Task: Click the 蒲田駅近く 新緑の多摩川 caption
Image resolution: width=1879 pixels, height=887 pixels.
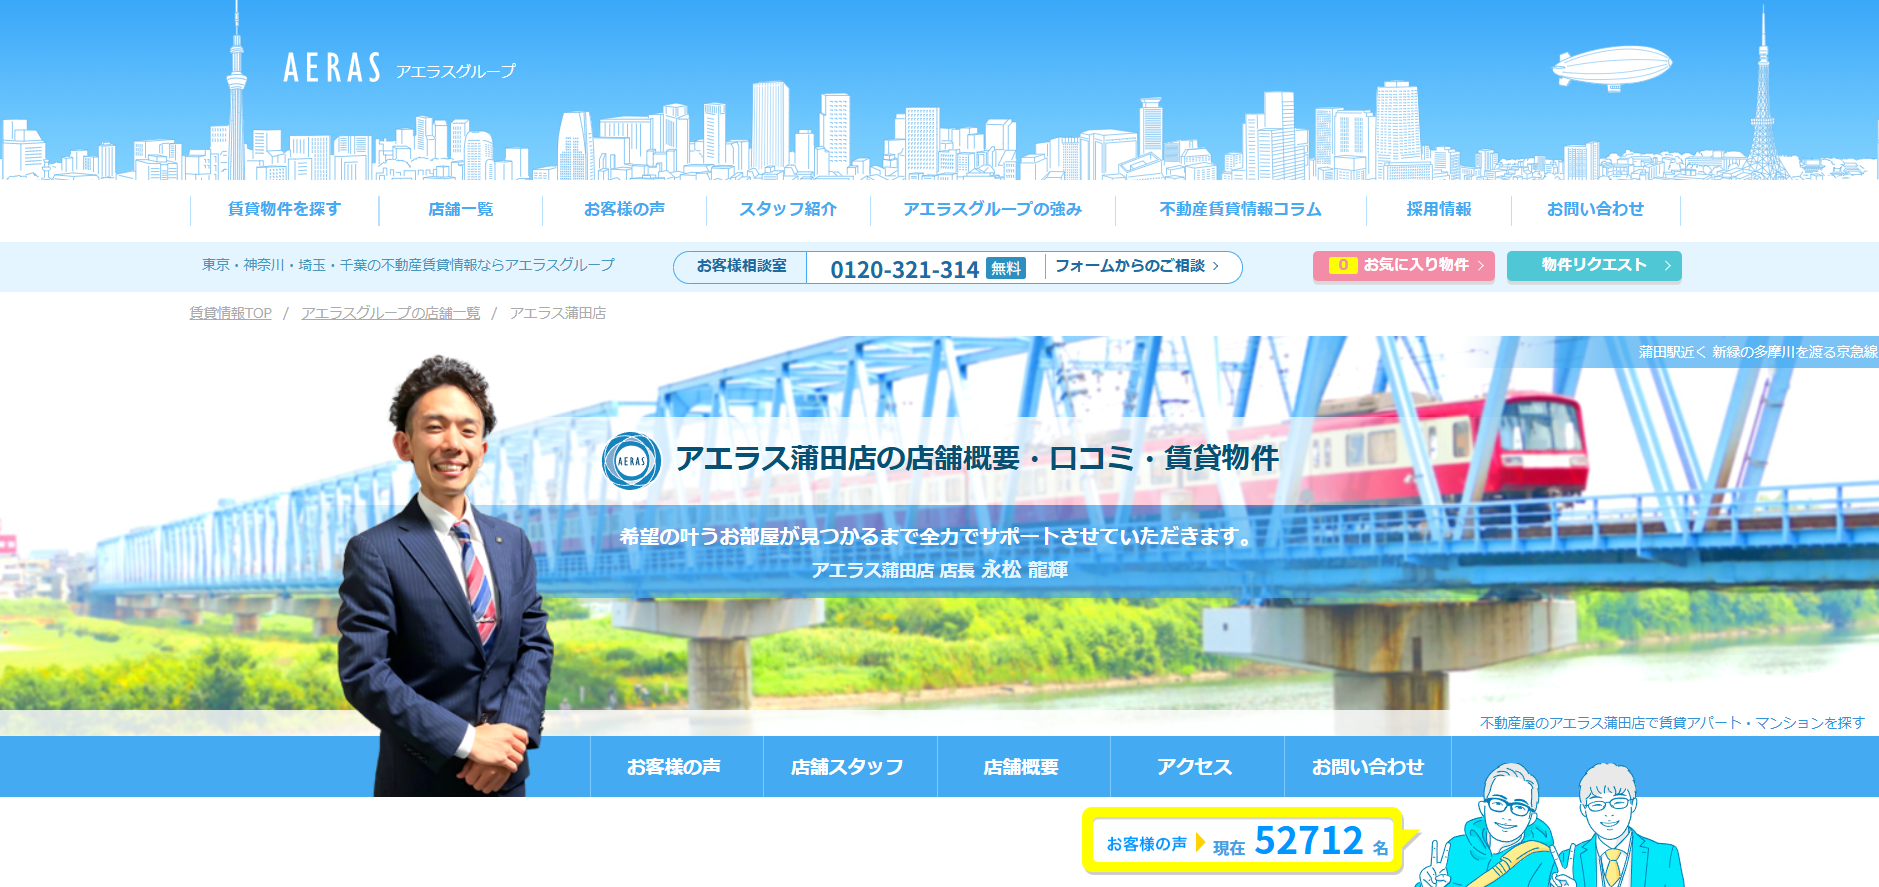Action: point(1758,352)
